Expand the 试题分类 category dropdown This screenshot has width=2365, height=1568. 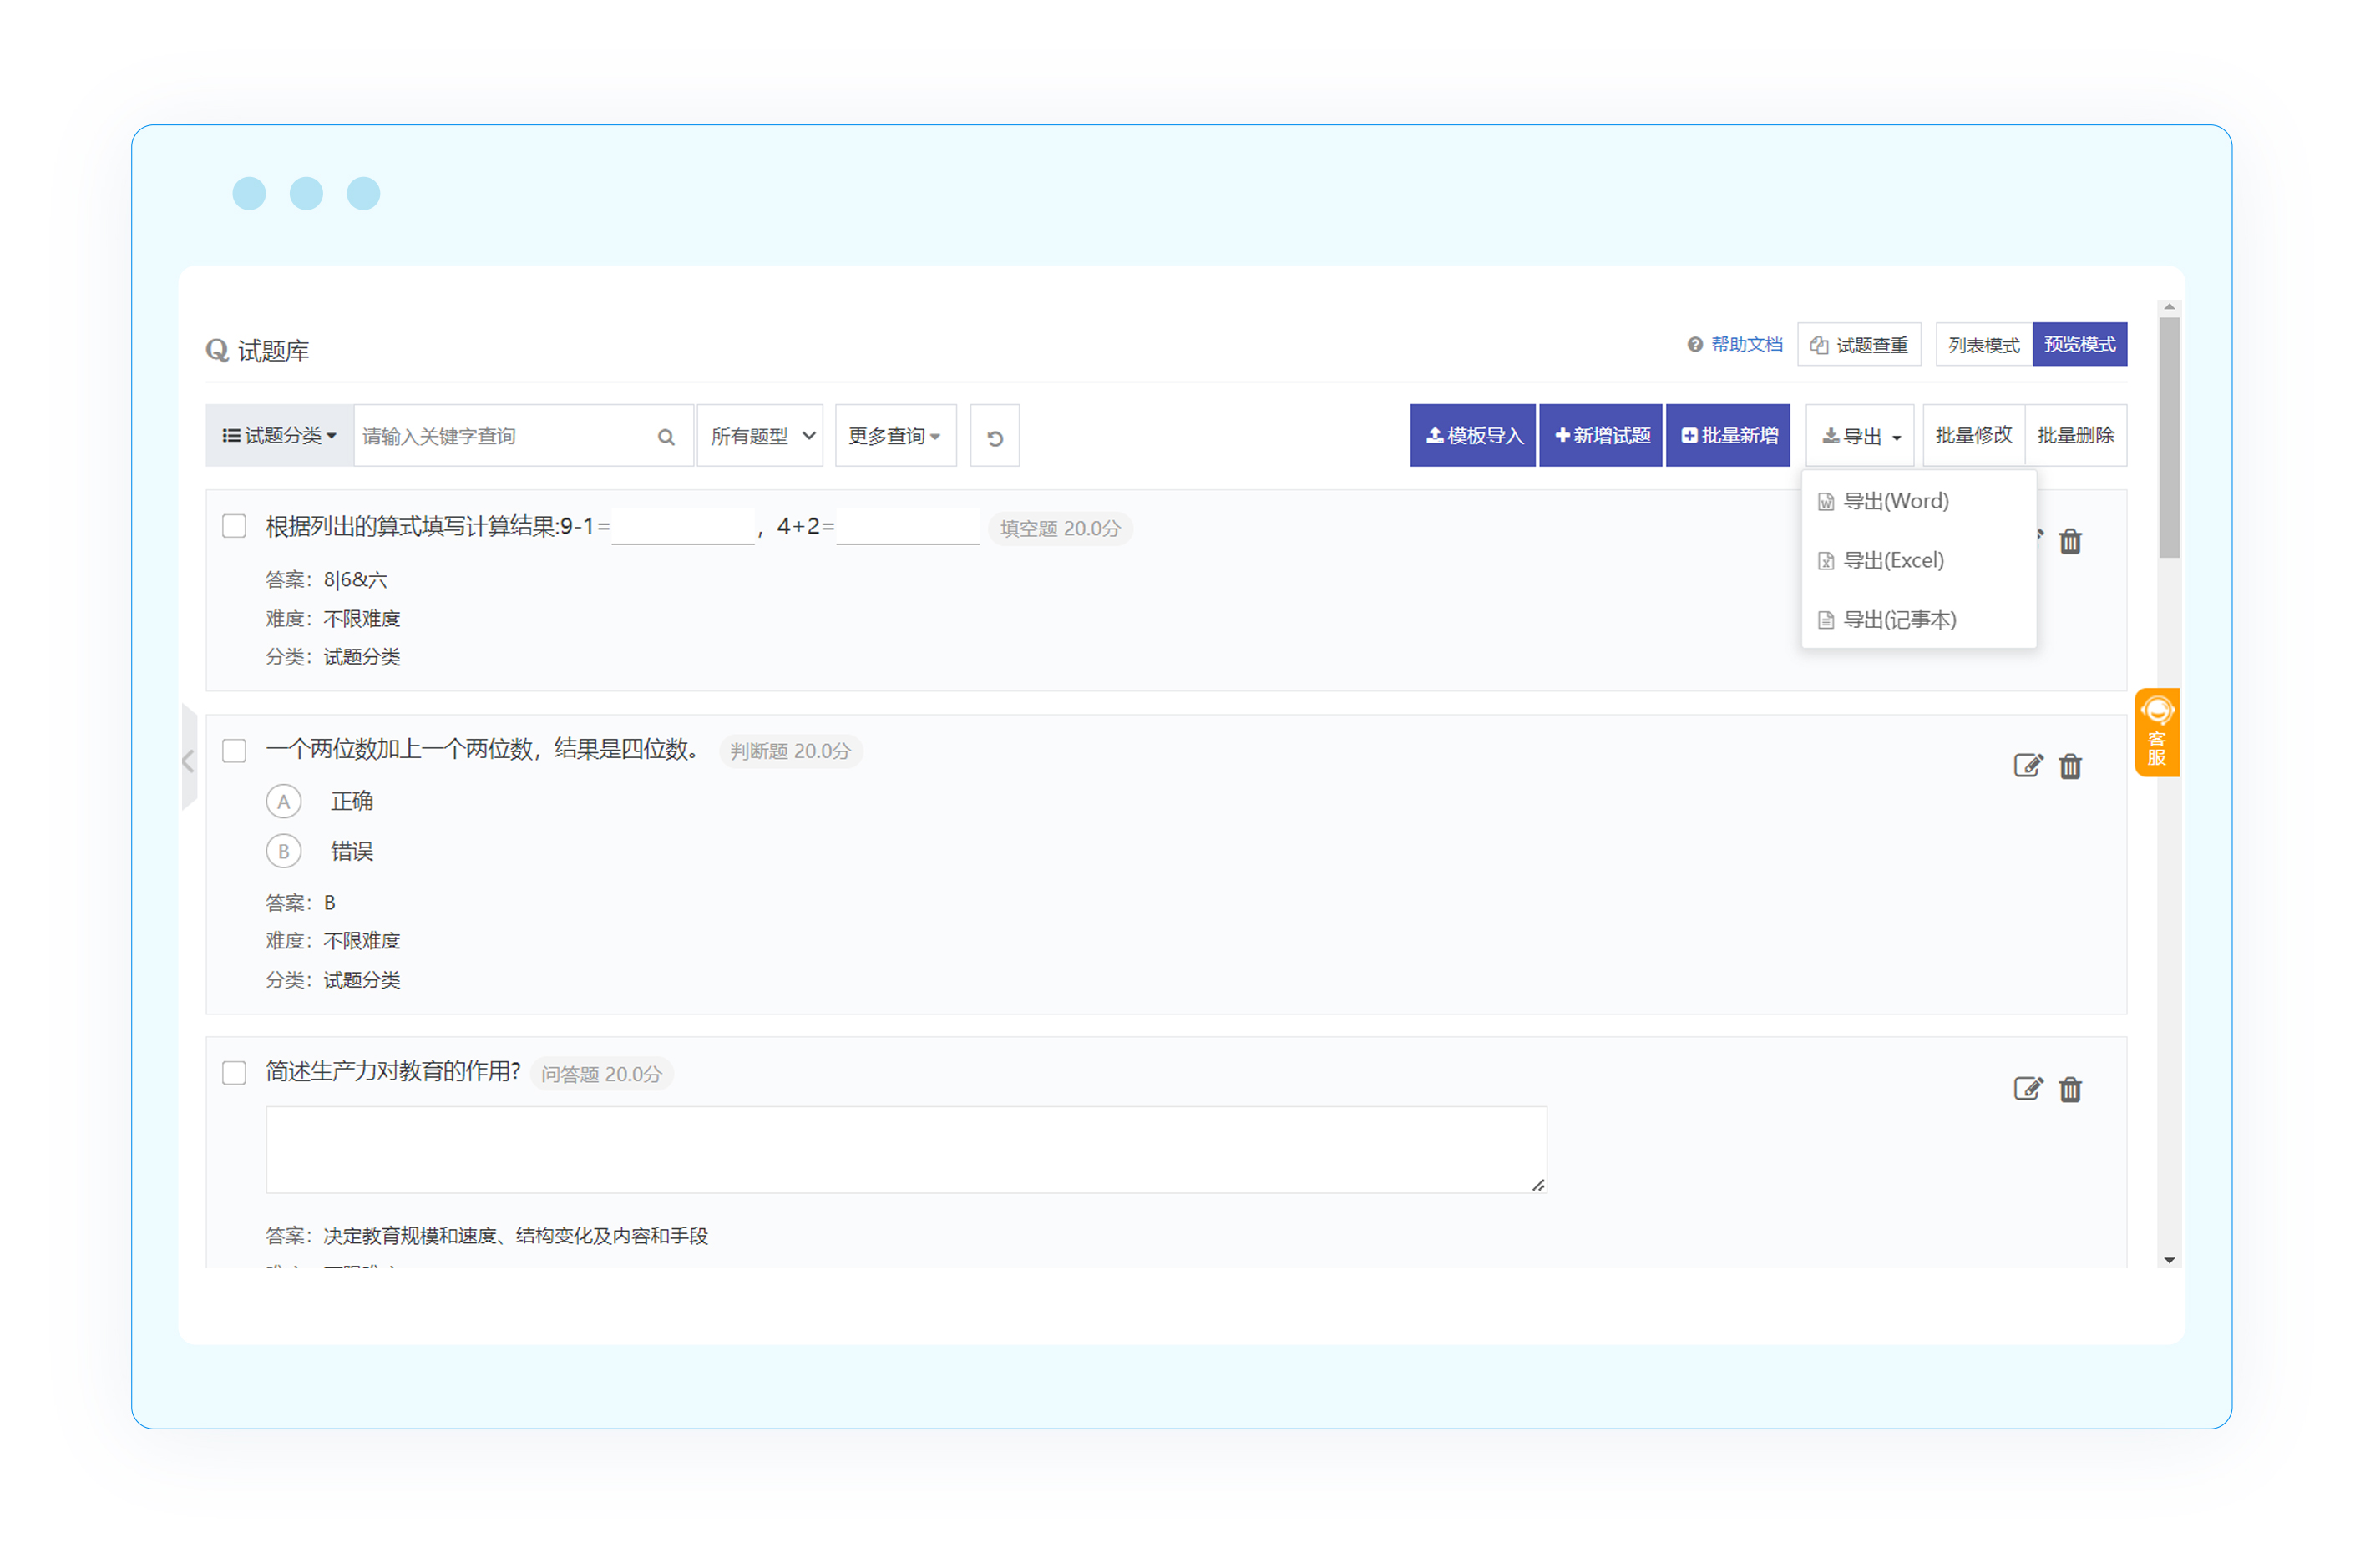[279, 436]
